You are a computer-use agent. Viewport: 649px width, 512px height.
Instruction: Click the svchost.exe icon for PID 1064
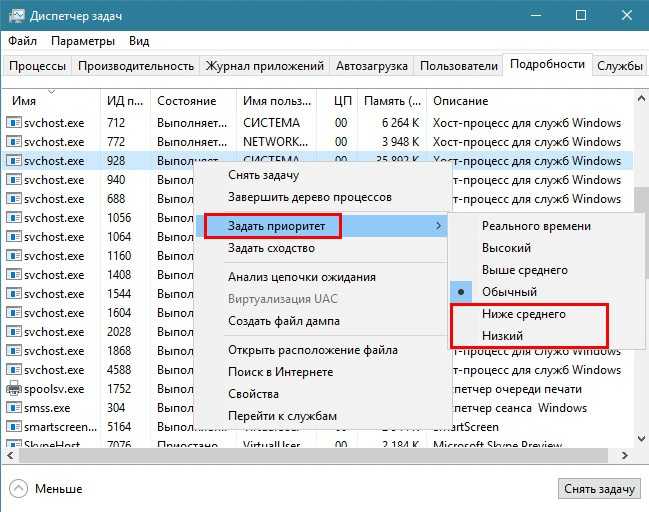[14, 237]
